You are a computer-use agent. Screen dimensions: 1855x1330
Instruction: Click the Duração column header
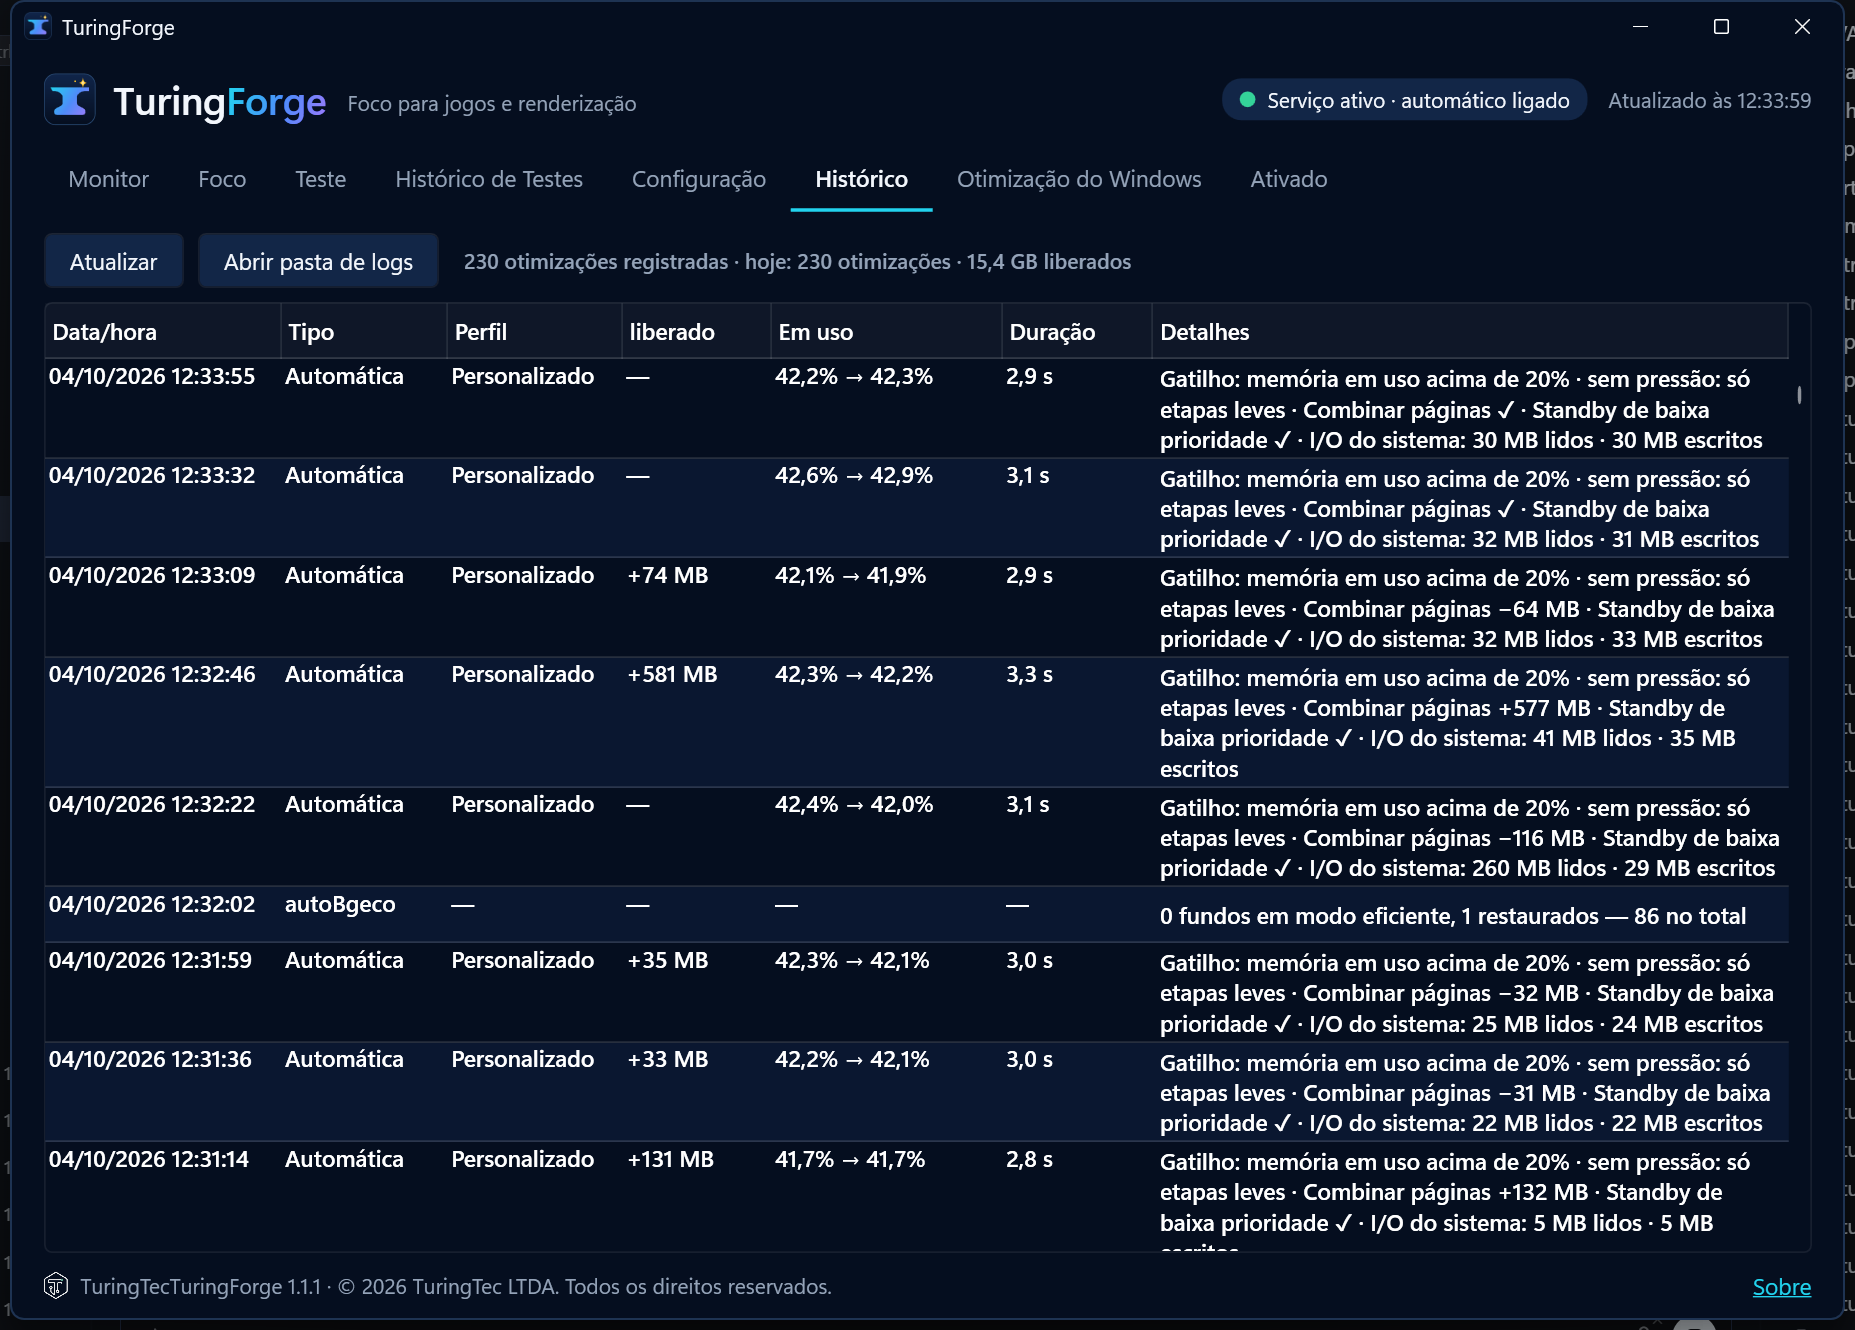tap(1077, 332)
